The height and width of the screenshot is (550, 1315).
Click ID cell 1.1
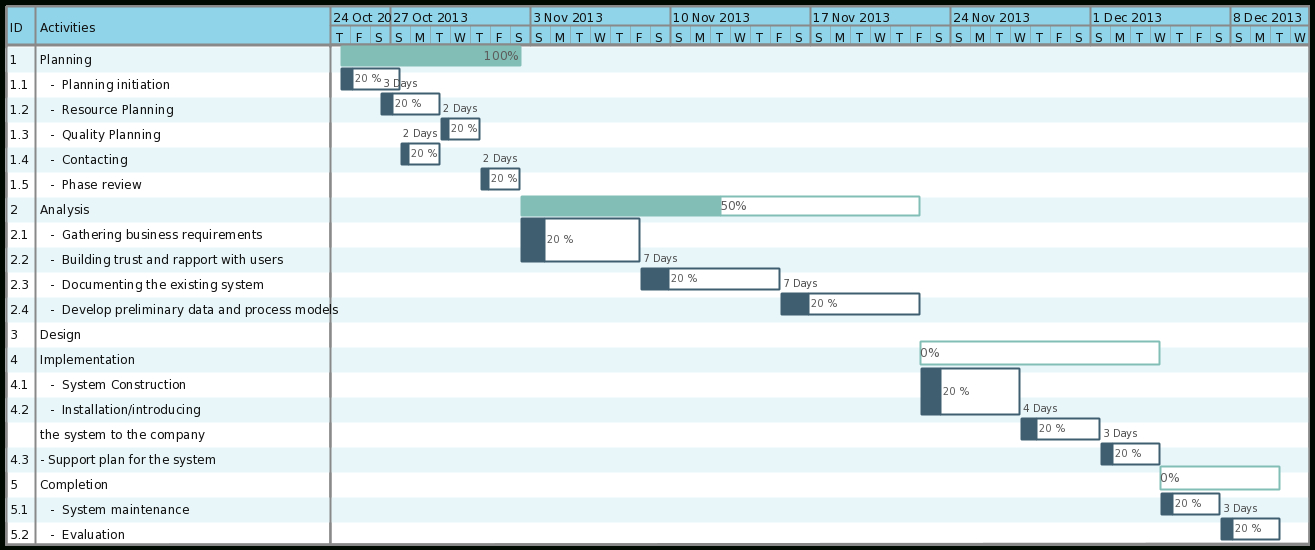tap(19, 85)
